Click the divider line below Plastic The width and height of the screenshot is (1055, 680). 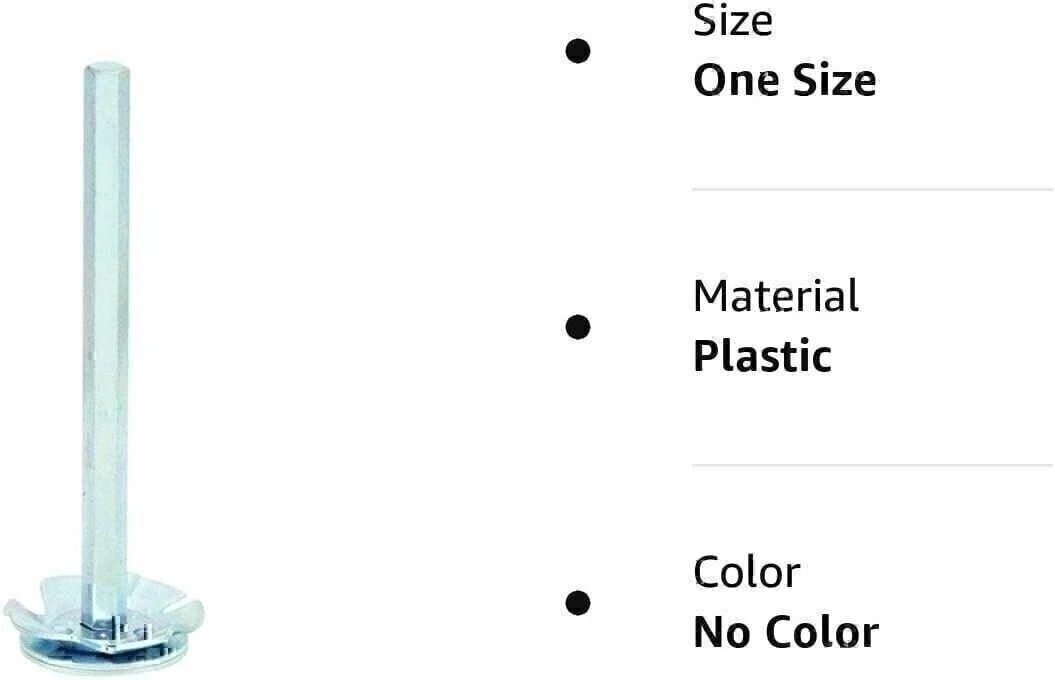pos(873,465)
